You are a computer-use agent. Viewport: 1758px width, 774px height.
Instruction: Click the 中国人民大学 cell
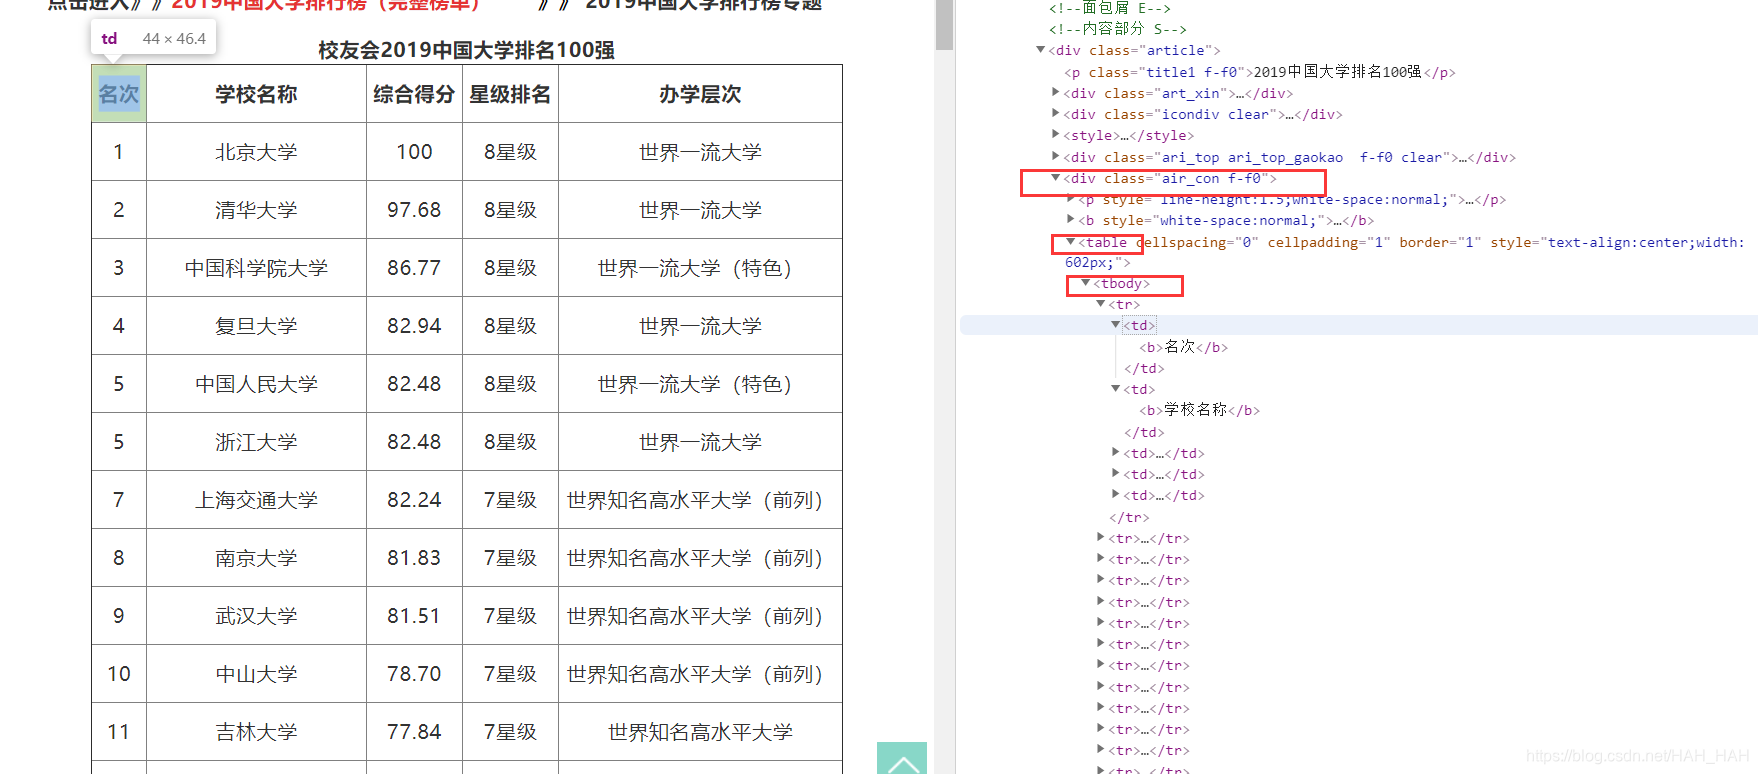(256, 384)
